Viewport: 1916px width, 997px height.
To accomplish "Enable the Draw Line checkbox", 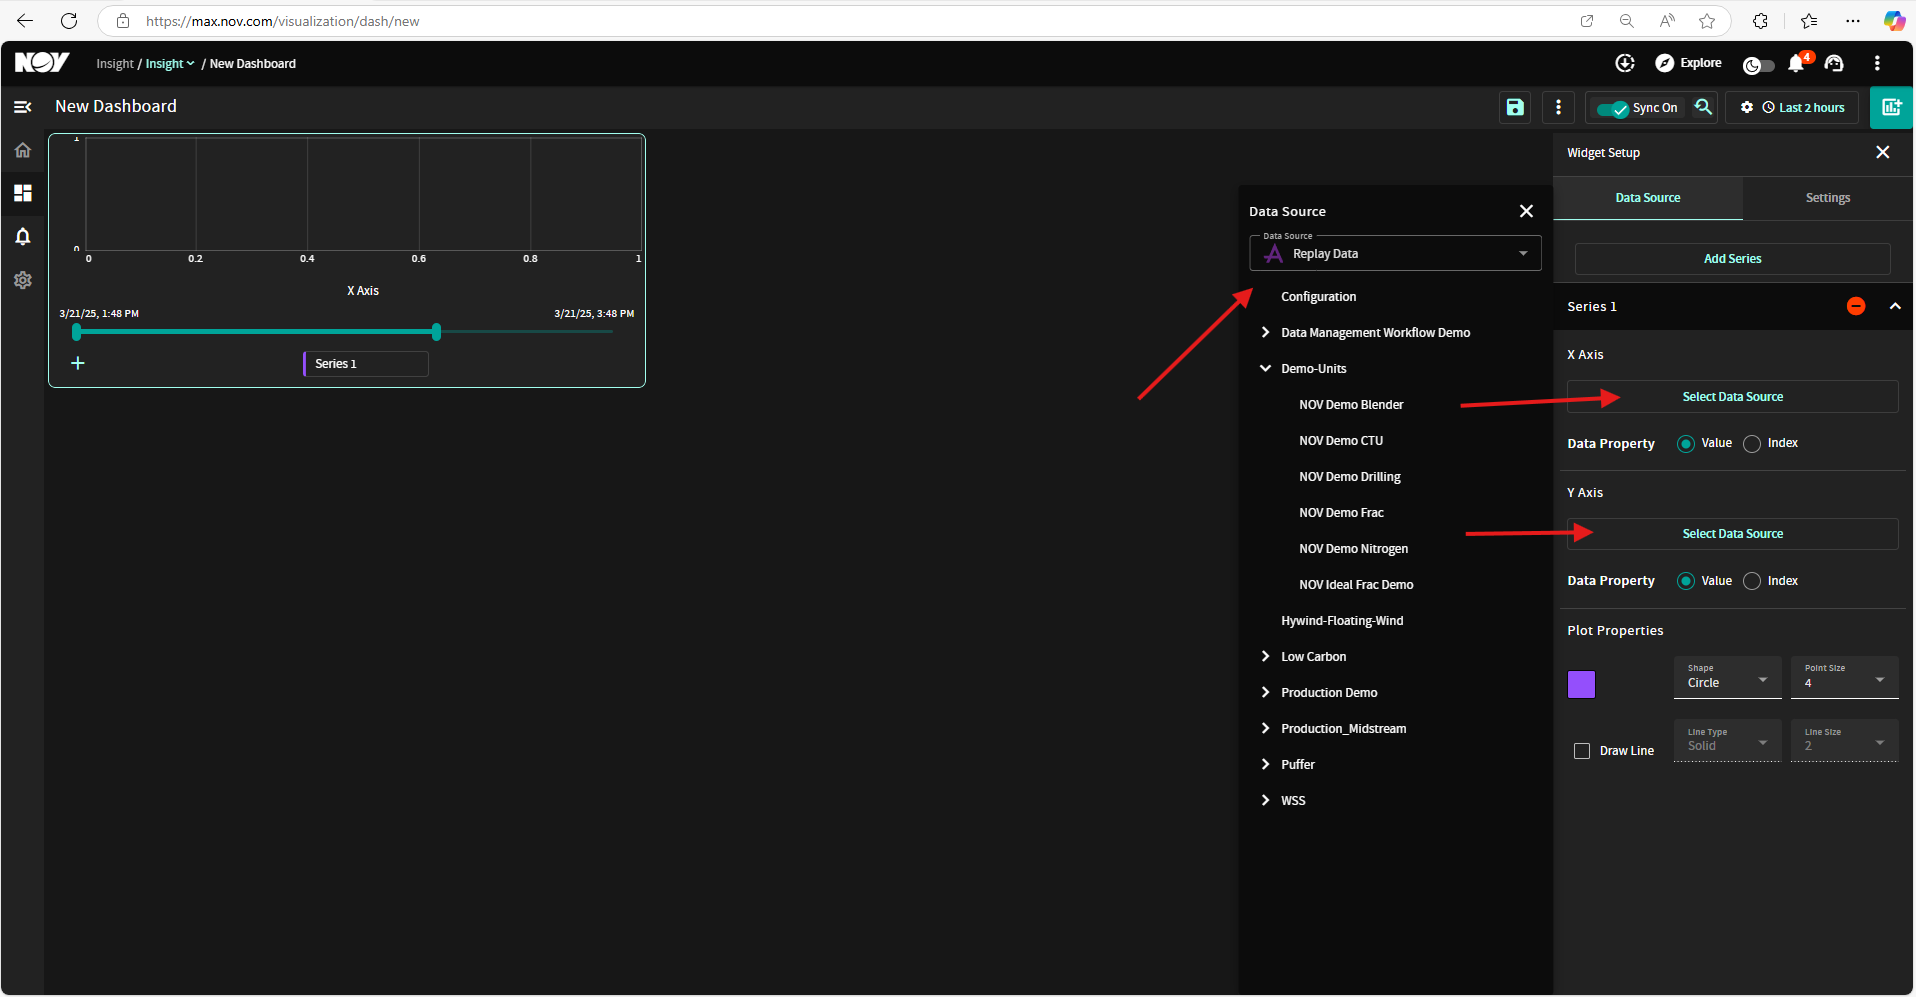I will click(x=1582, y=751).
